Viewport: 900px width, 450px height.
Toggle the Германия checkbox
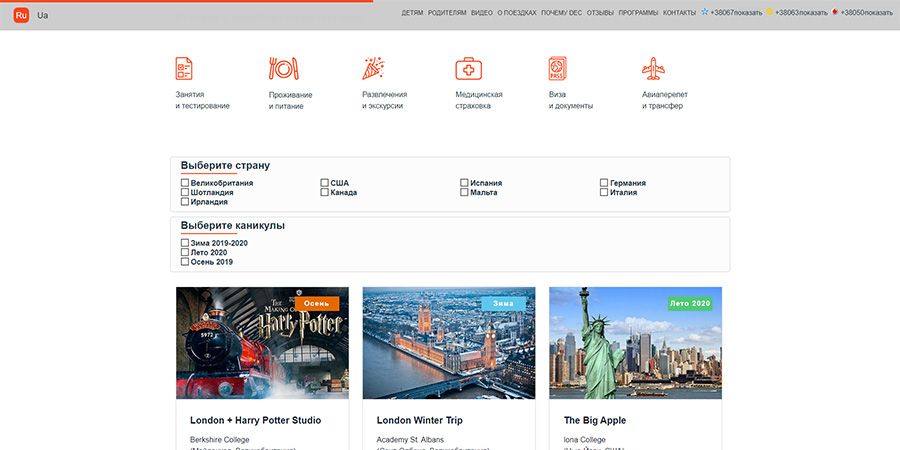(x=604, y=183)
